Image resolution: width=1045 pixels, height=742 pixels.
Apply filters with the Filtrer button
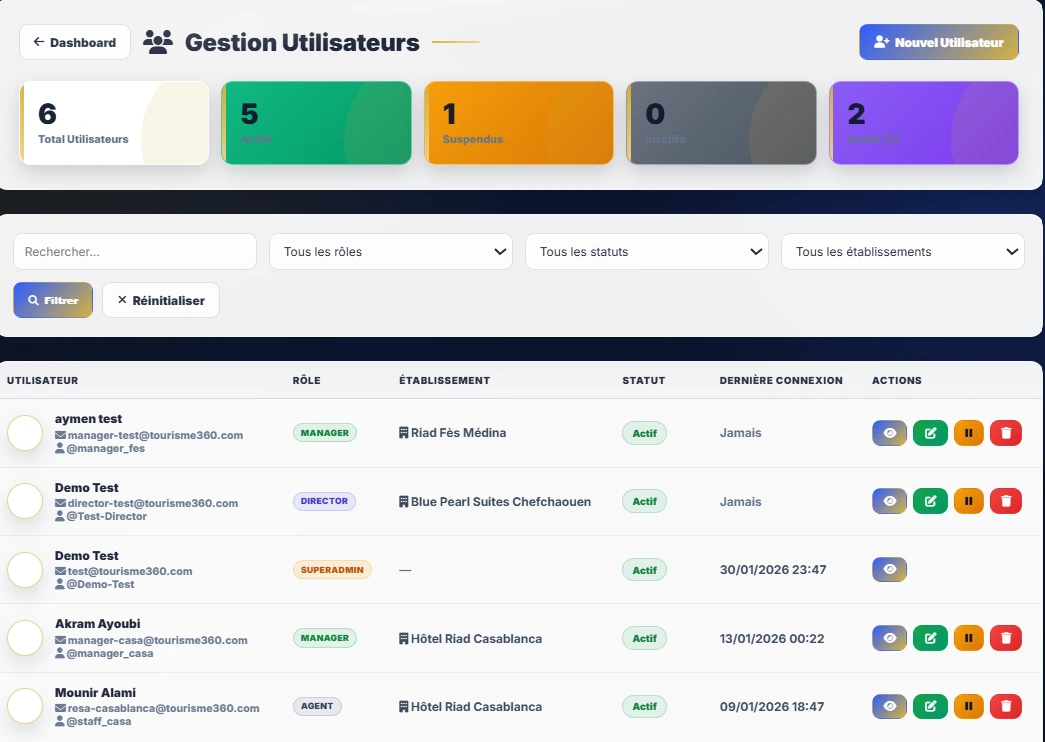click(52, 299)
